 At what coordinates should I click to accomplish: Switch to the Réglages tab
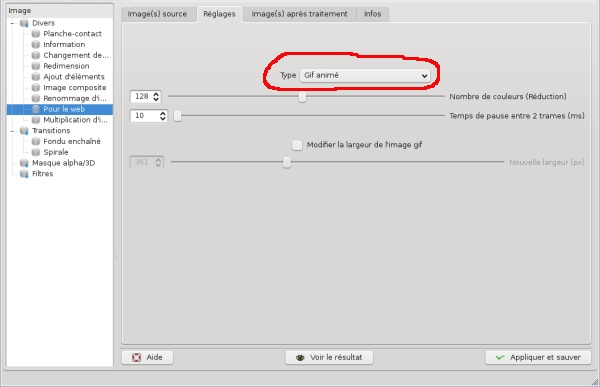point(219,14)
